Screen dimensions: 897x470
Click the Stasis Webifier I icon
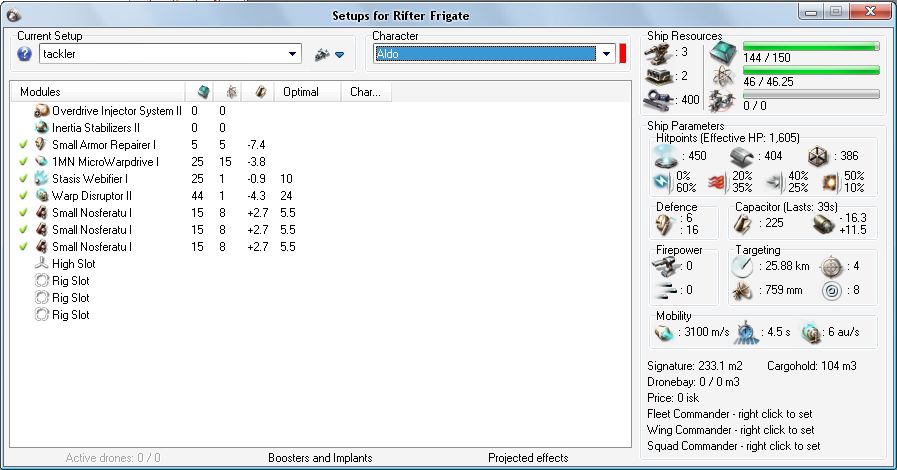point(41,178)
